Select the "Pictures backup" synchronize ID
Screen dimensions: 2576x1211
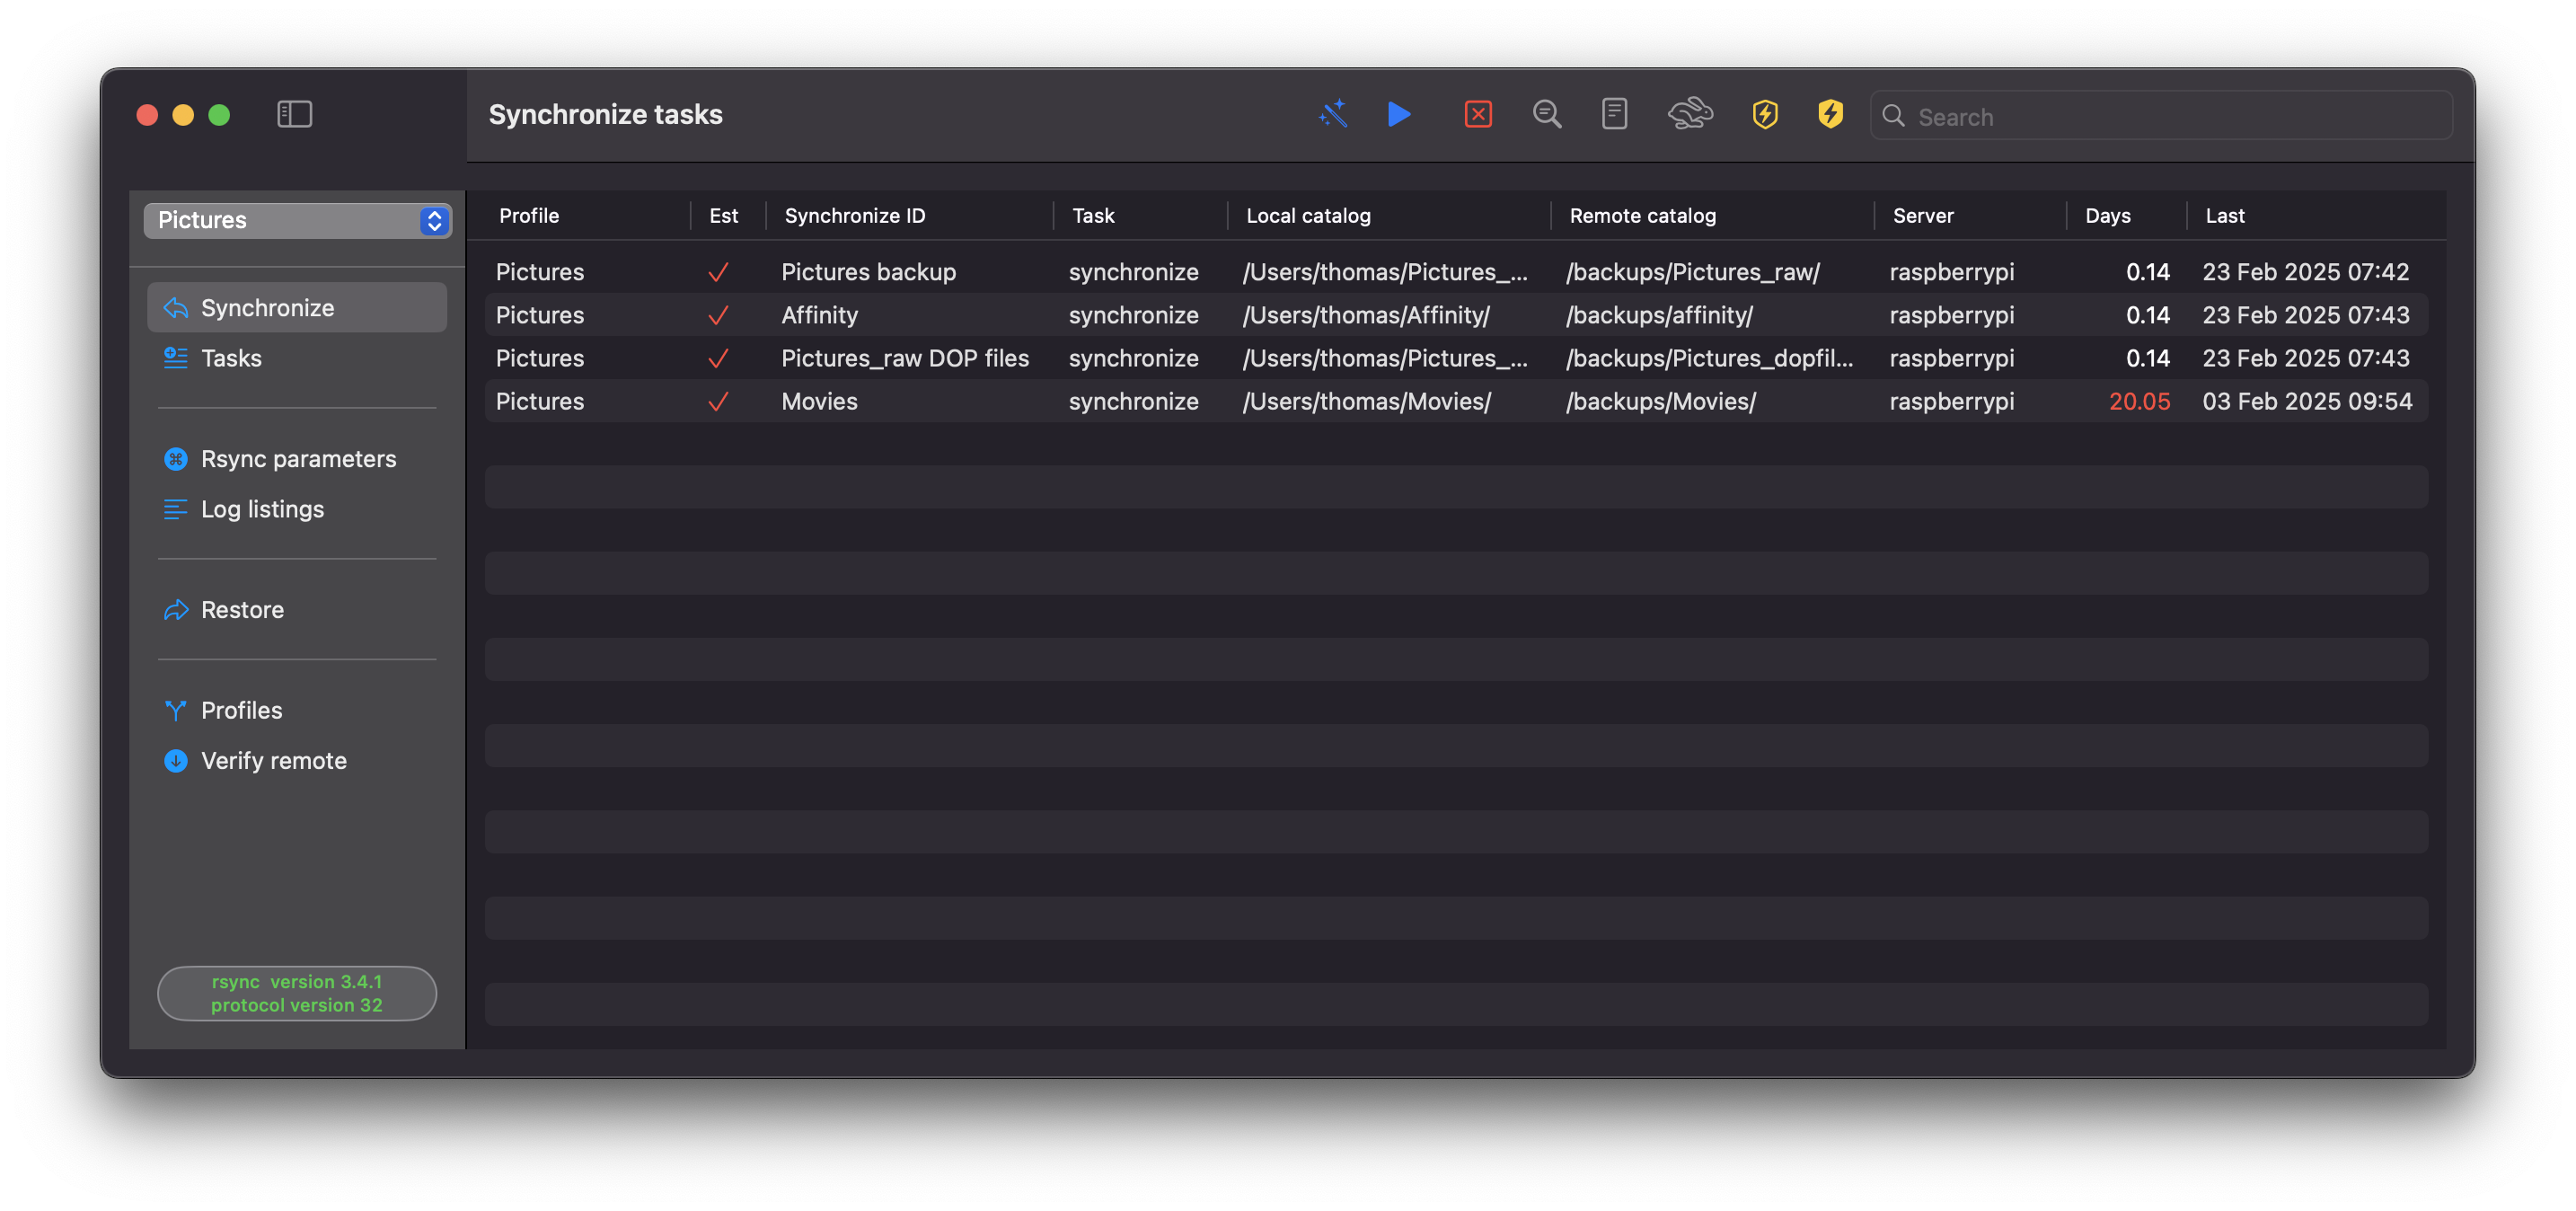pyautogui.click(x=868, y=272)
